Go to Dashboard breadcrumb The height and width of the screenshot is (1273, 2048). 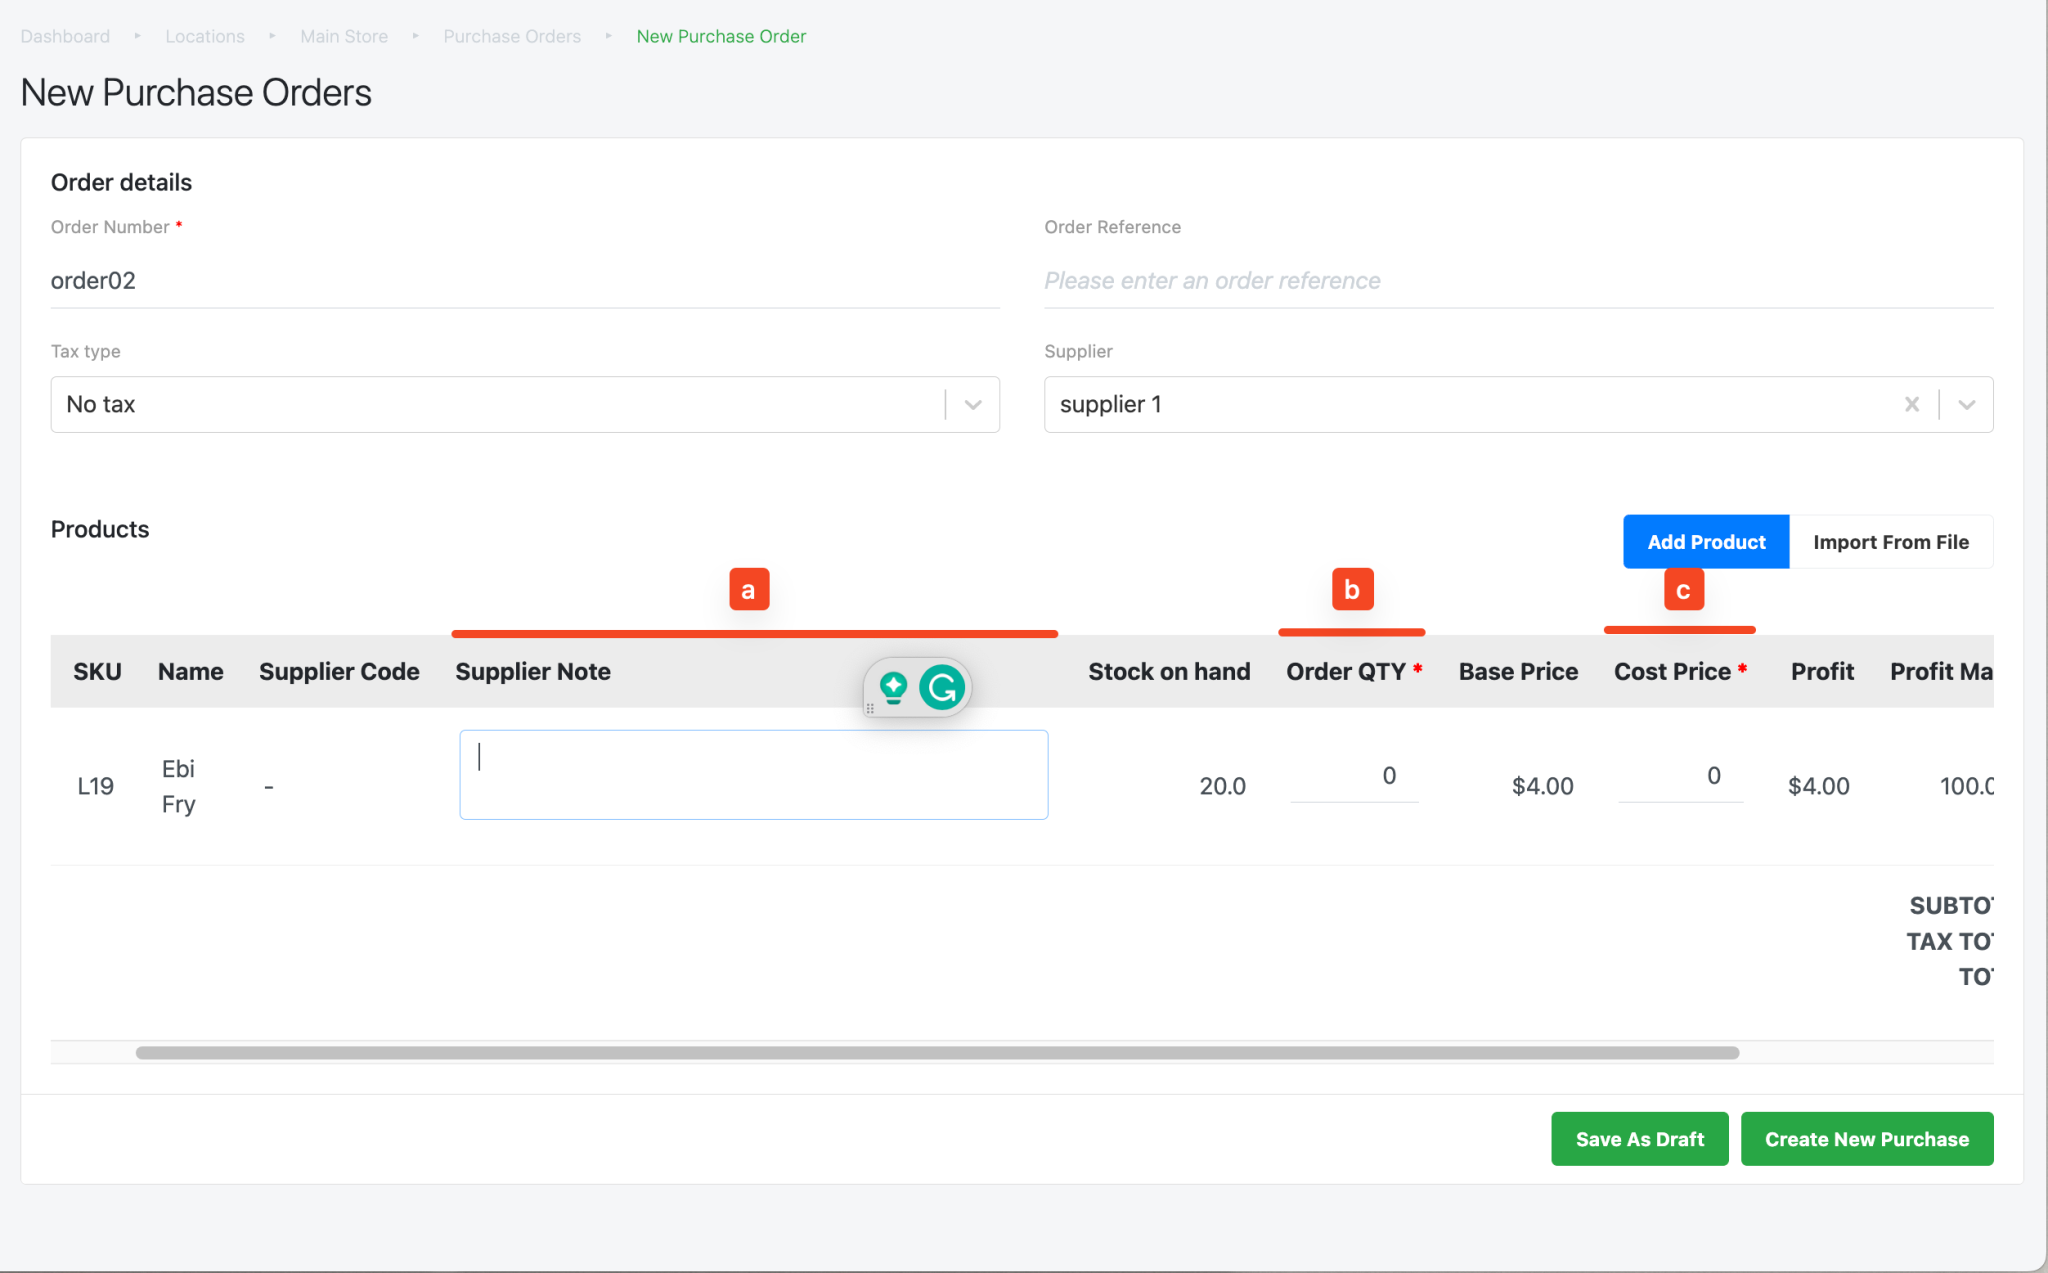pos(65,36)
